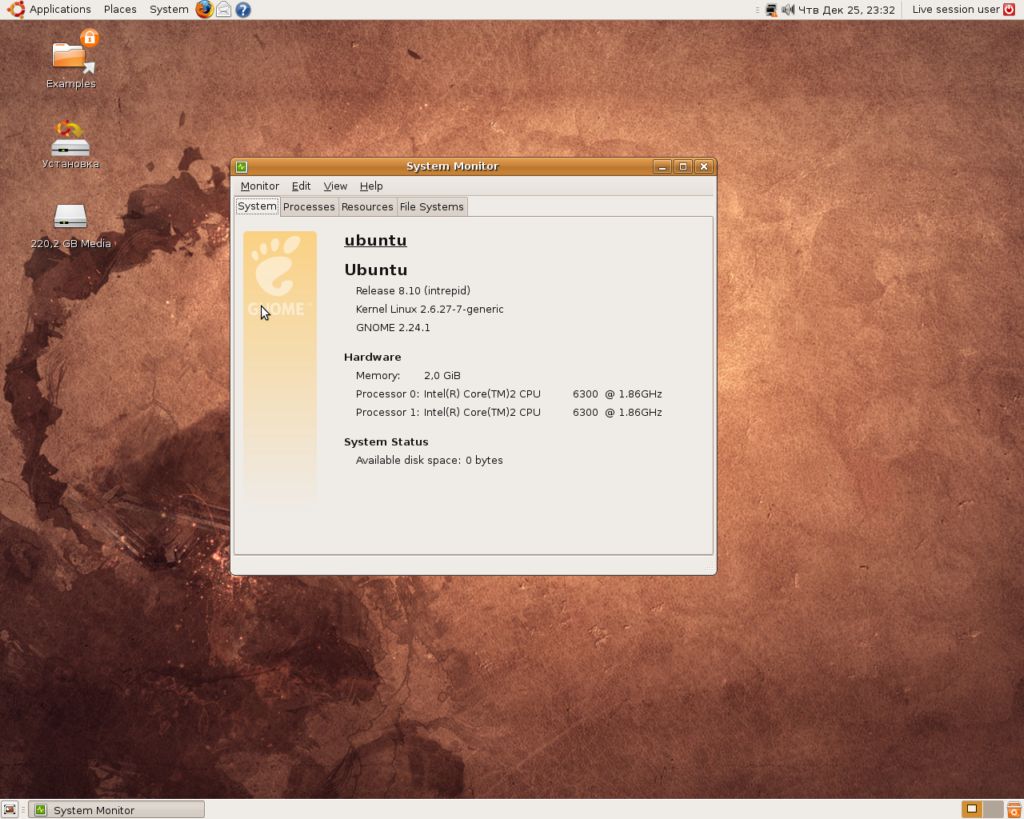Open Firefox from the top panel
Screen dimensions: 1024x819
(204, 9)
